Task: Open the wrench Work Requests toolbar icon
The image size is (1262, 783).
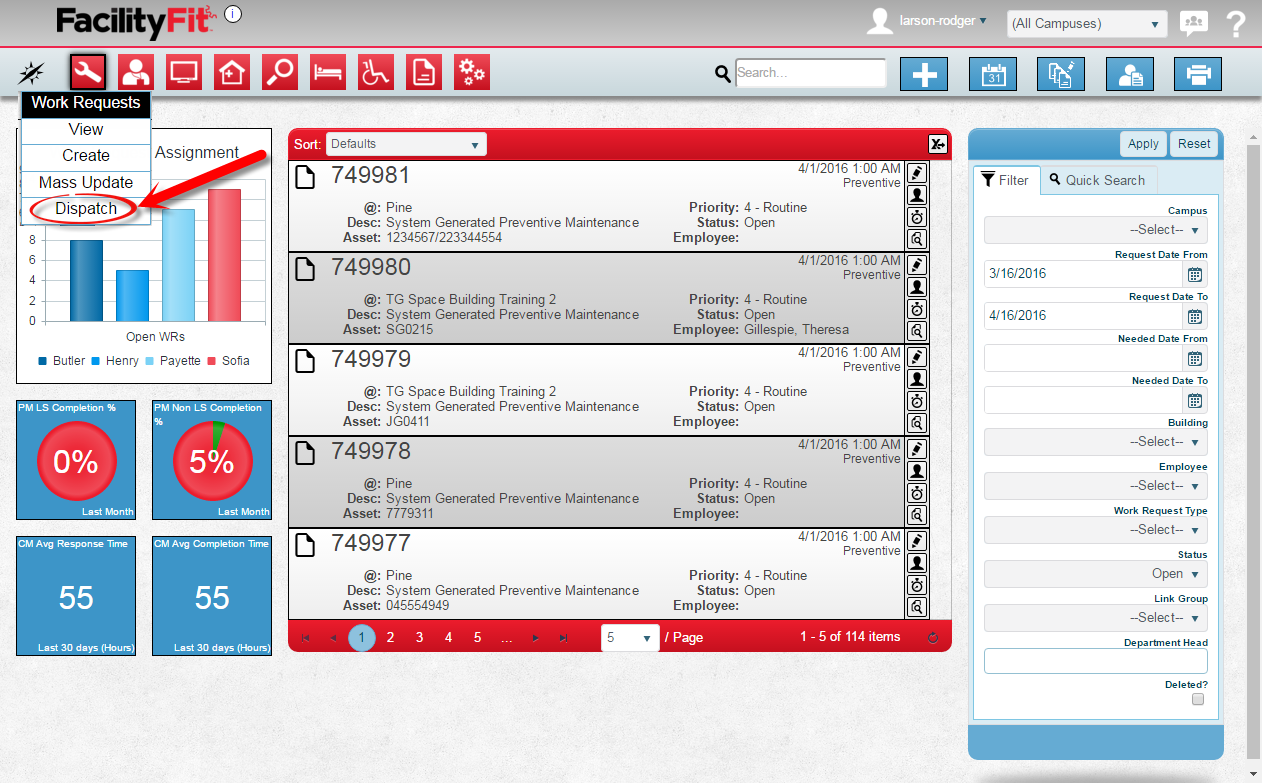Action: point(88,72)
